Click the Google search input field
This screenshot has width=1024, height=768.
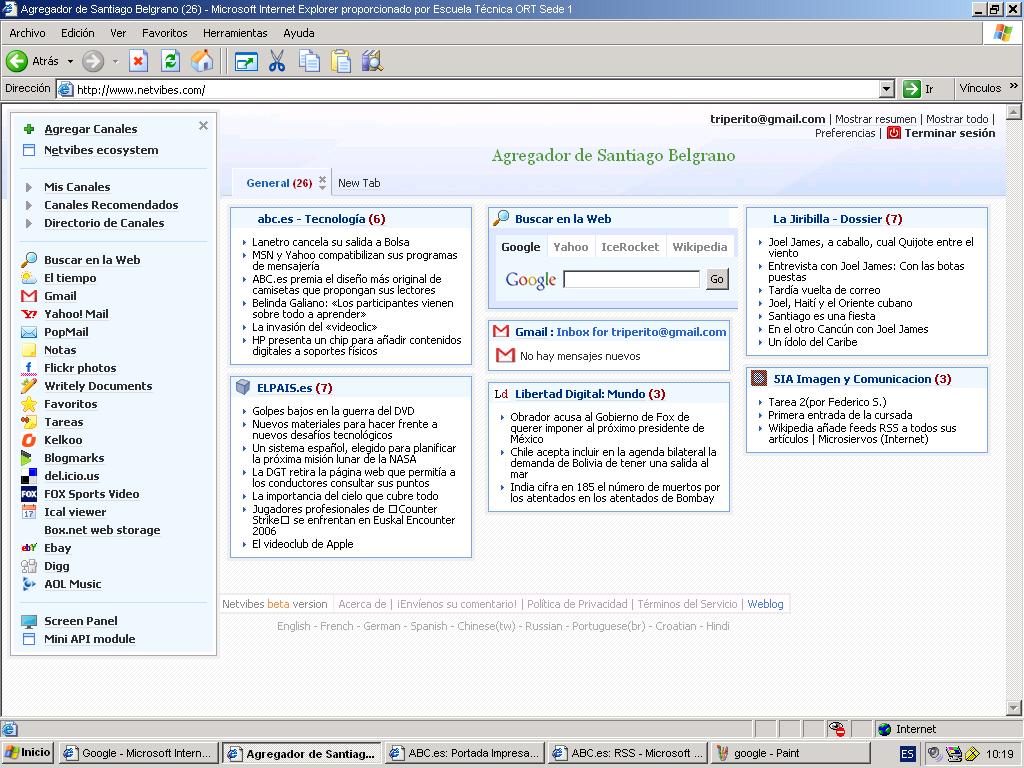pos(632,280)
